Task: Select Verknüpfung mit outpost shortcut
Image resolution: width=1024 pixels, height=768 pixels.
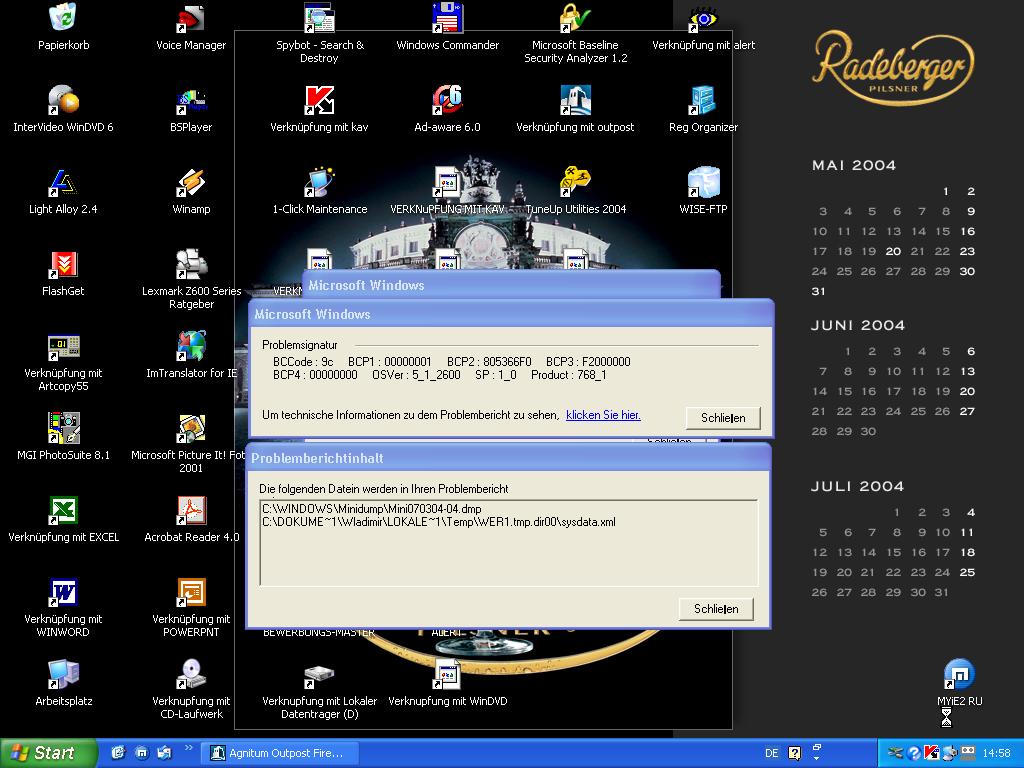Action: (x=575, y=109)
